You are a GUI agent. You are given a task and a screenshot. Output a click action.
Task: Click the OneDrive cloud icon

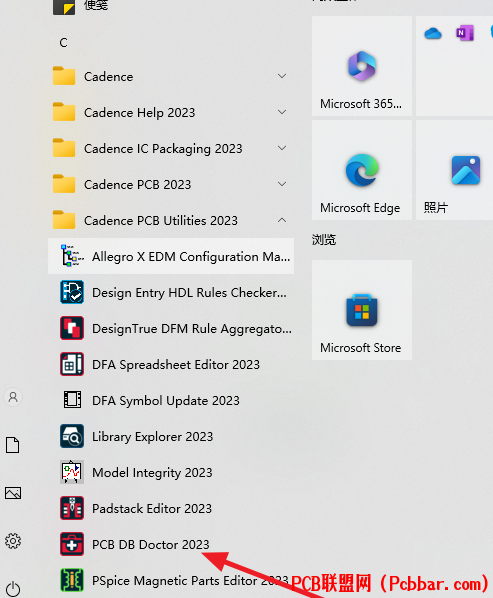[433, 33]
